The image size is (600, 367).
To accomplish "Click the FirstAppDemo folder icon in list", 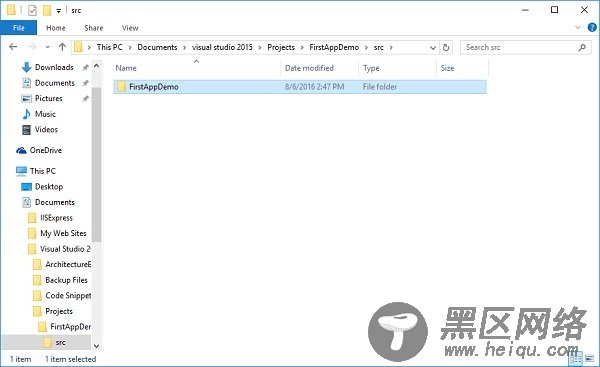I will [121, 86].
